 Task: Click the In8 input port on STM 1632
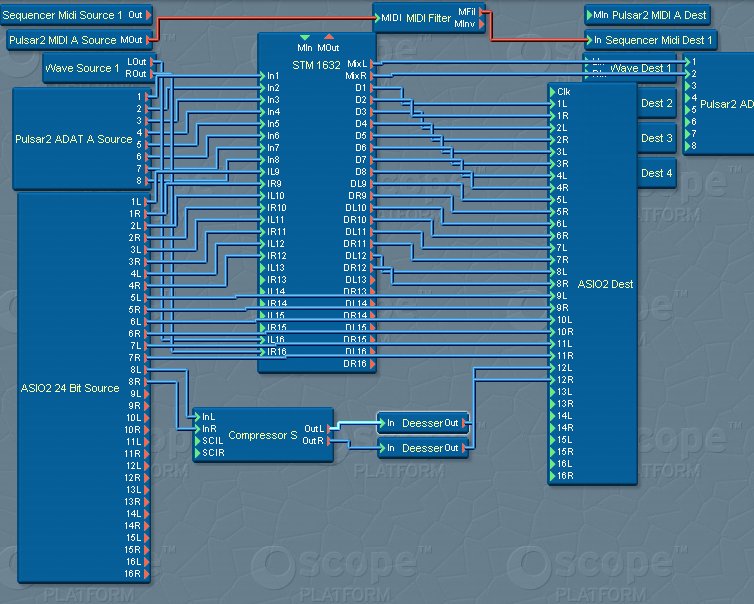click(x=263, y=160)
